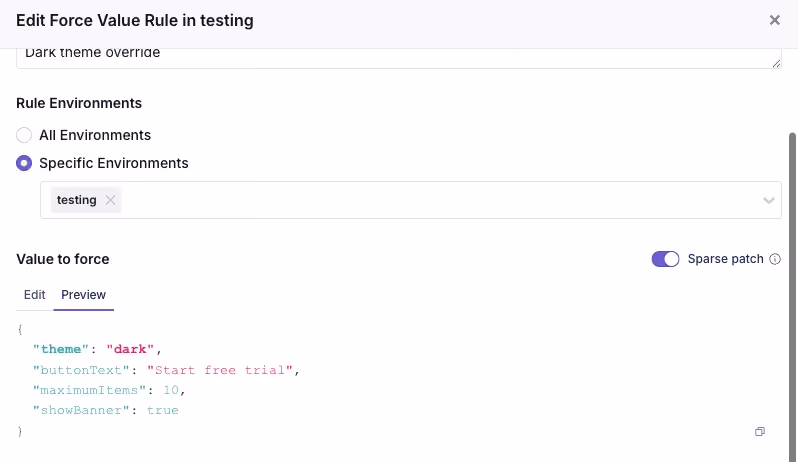This screenshot has height=462, width=798.
Task: Click the Sparse patch label
Action: tap(725, 259)
